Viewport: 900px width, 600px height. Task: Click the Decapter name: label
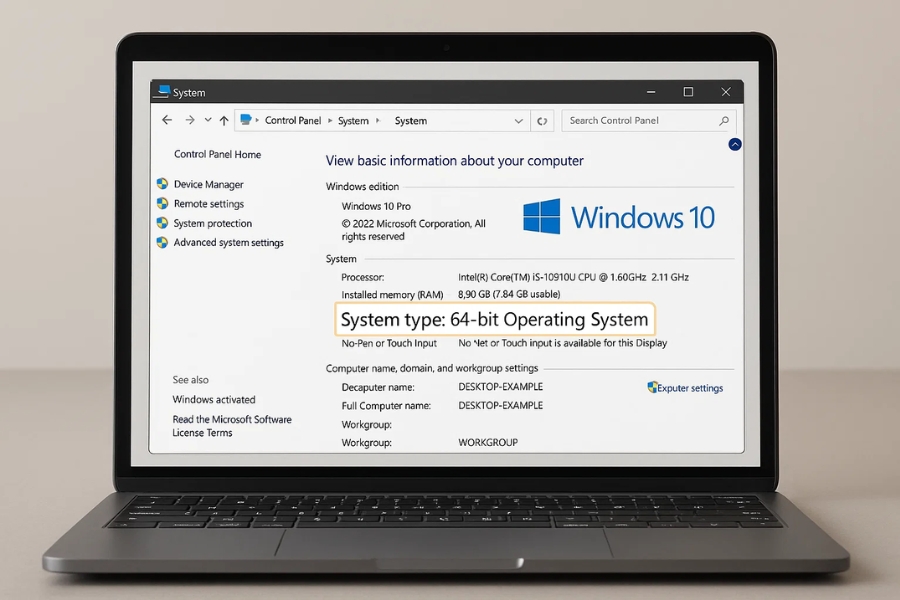click(378, 388)
